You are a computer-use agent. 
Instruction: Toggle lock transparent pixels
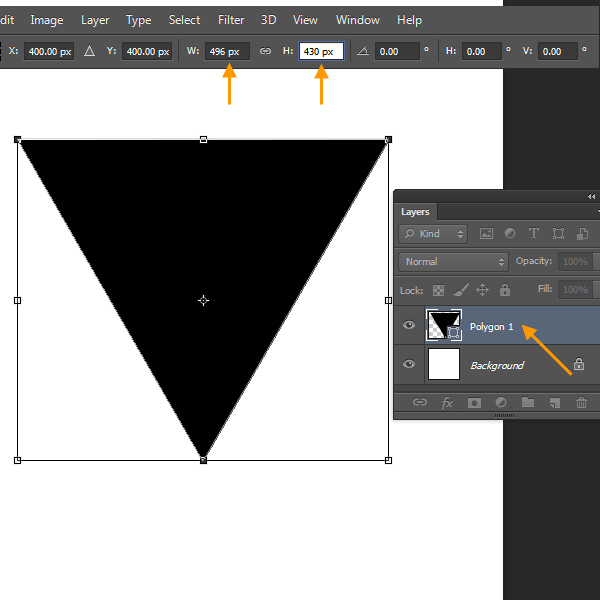point(437,290)
